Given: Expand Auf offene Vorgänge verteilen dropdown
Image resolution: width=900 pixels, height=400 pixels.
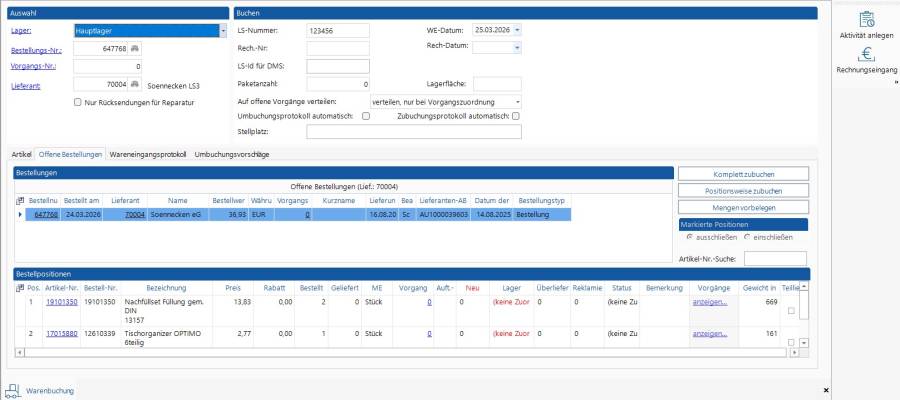Looking at the screenshot, I should pyautogui.click(x=517, y=102).
